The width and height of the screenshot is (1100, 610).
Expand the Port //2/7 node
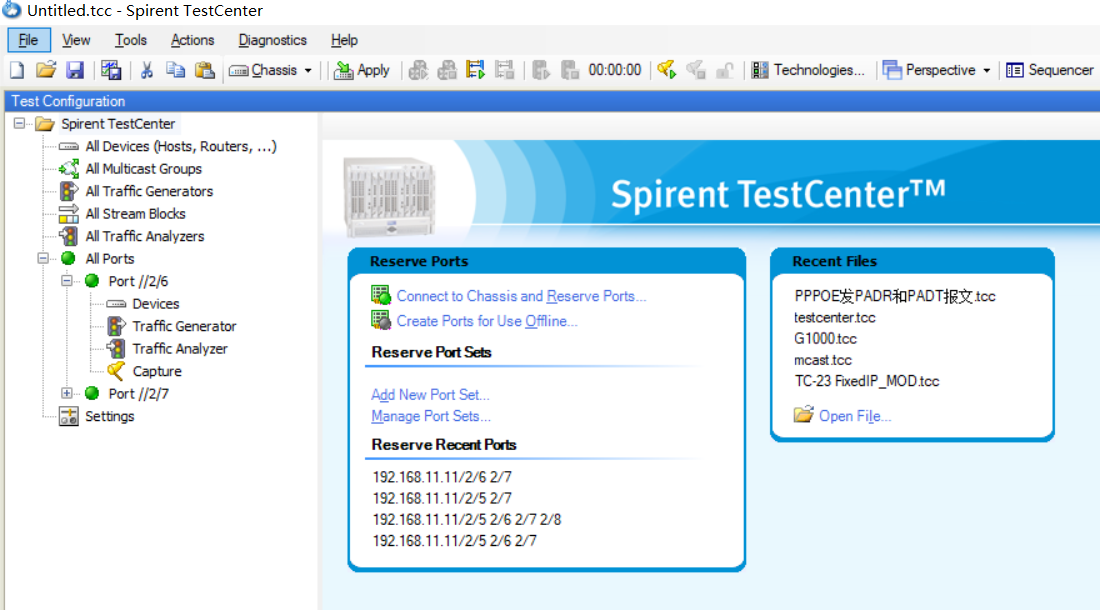67,393
